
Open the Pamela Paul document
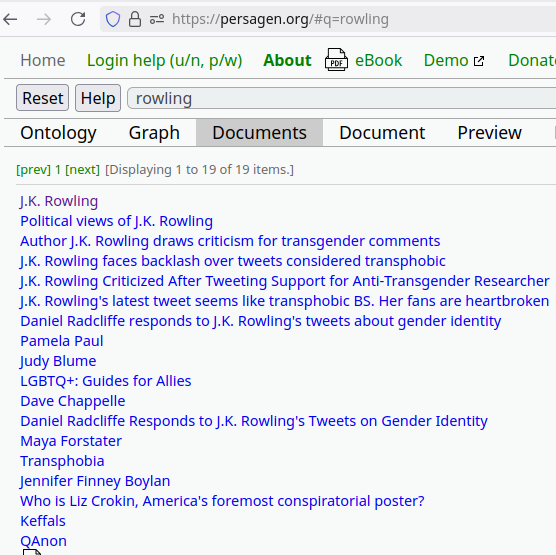click(x=62, y=341)
